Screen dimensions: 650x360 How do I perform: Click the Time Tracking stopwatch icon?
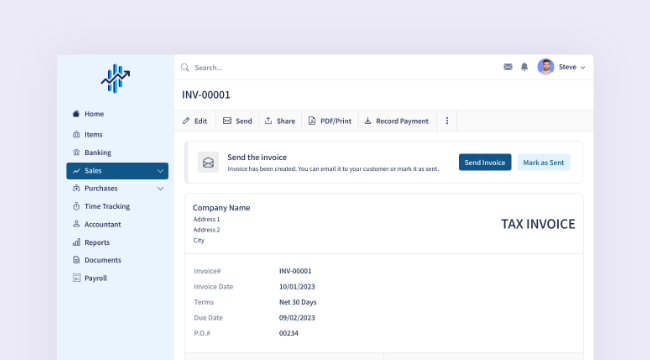(76, 206)
